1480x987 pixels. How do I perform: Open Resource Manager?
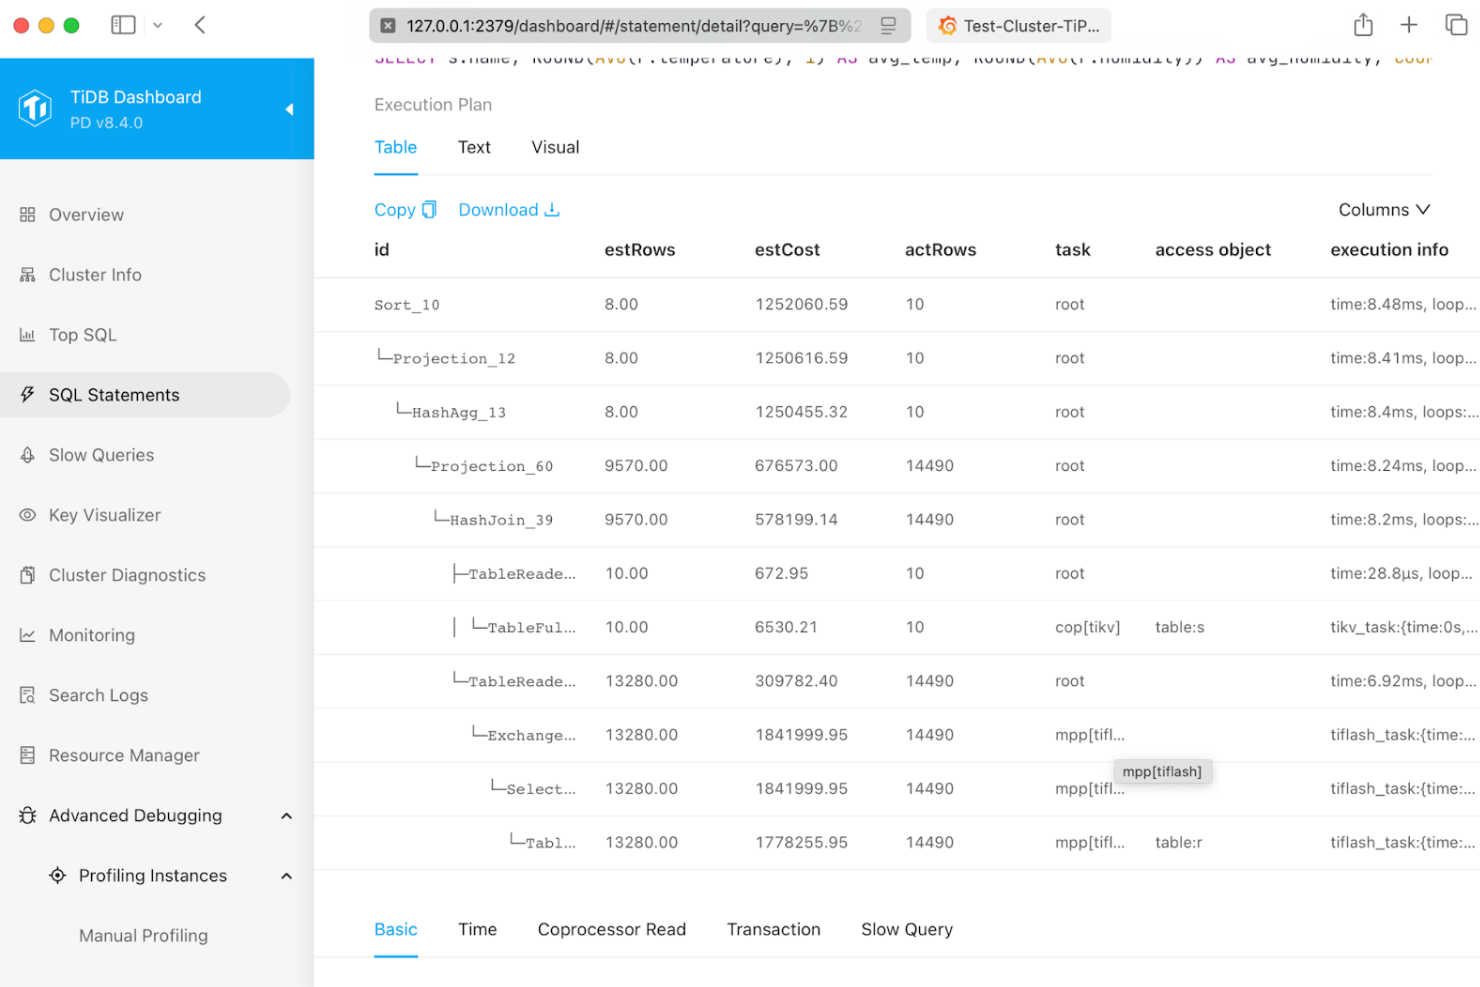[124, 755]
